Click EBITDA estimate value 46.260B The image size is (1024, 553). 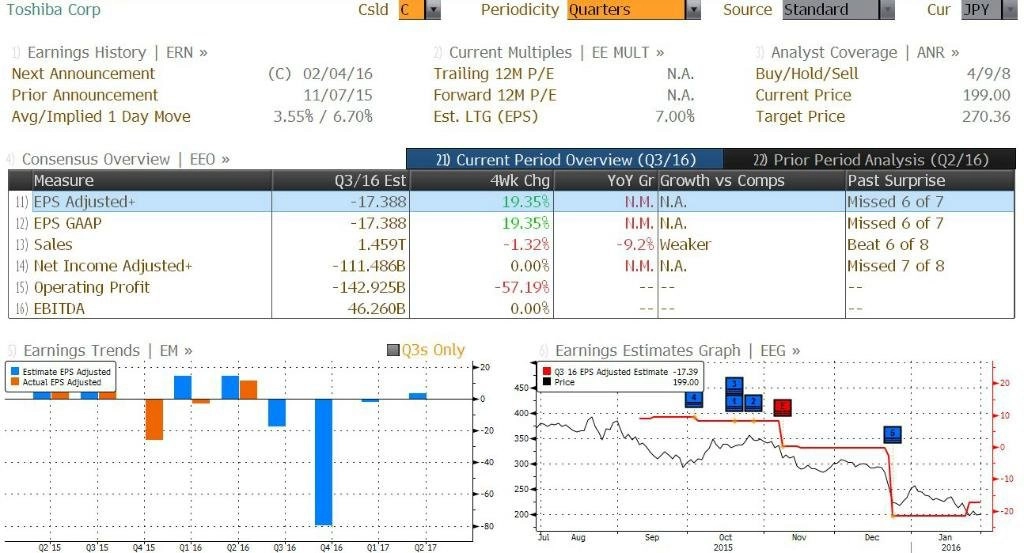tap(377, 308)
